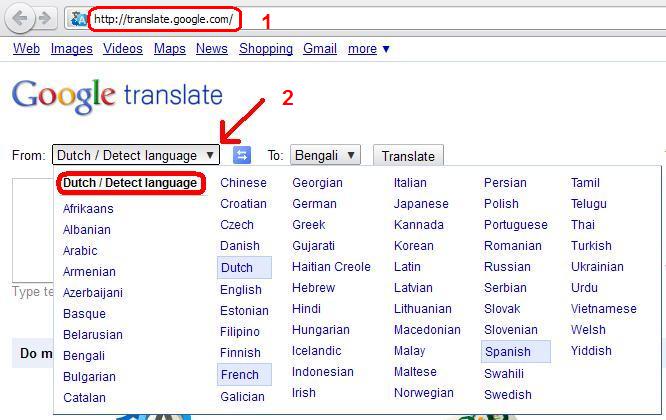Click the translate site icon in address bar

[x=79, y=19]
